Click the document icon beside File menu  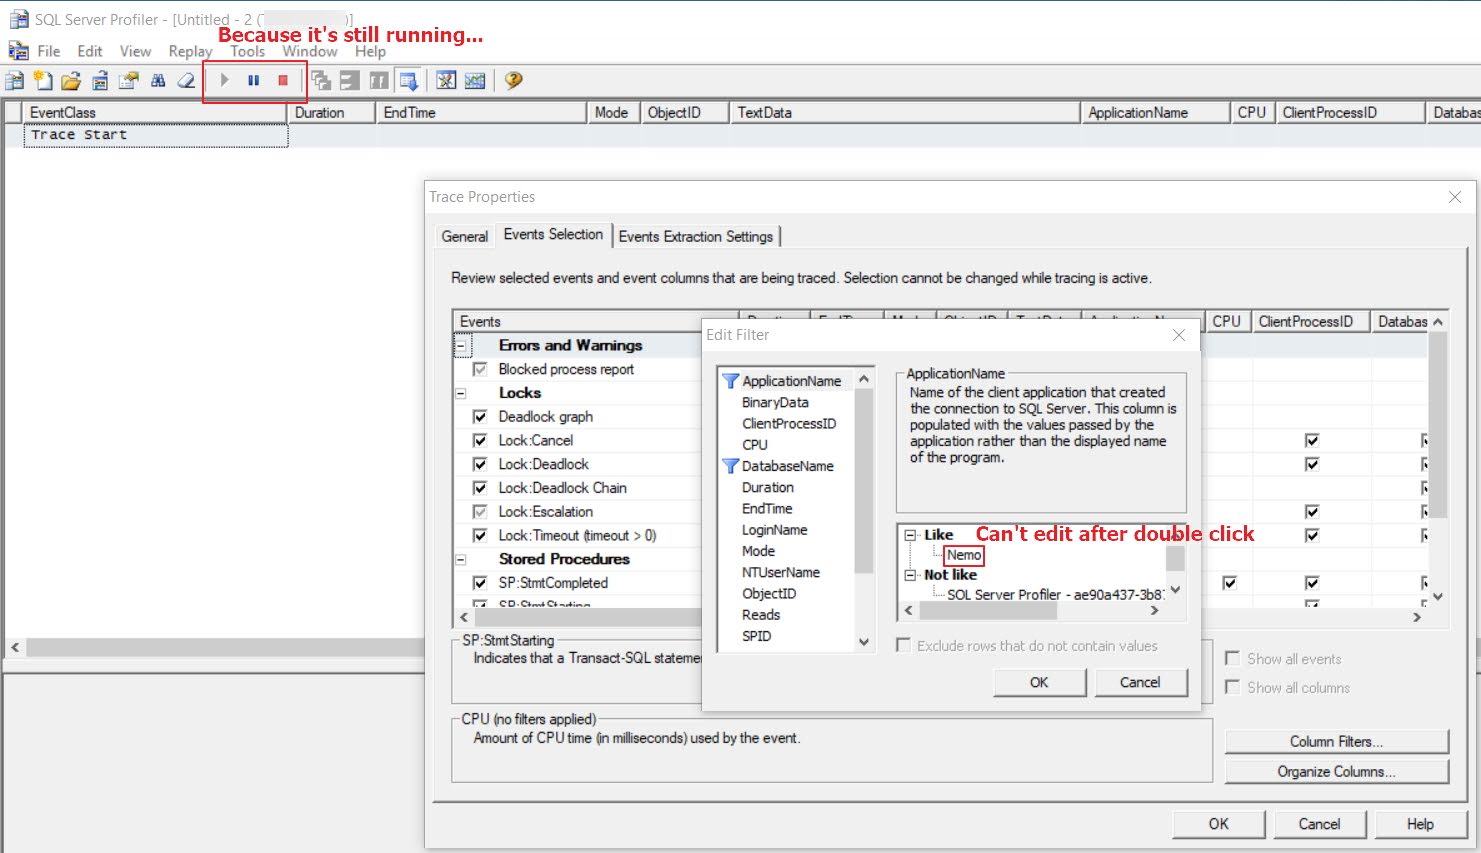(18, 51)
